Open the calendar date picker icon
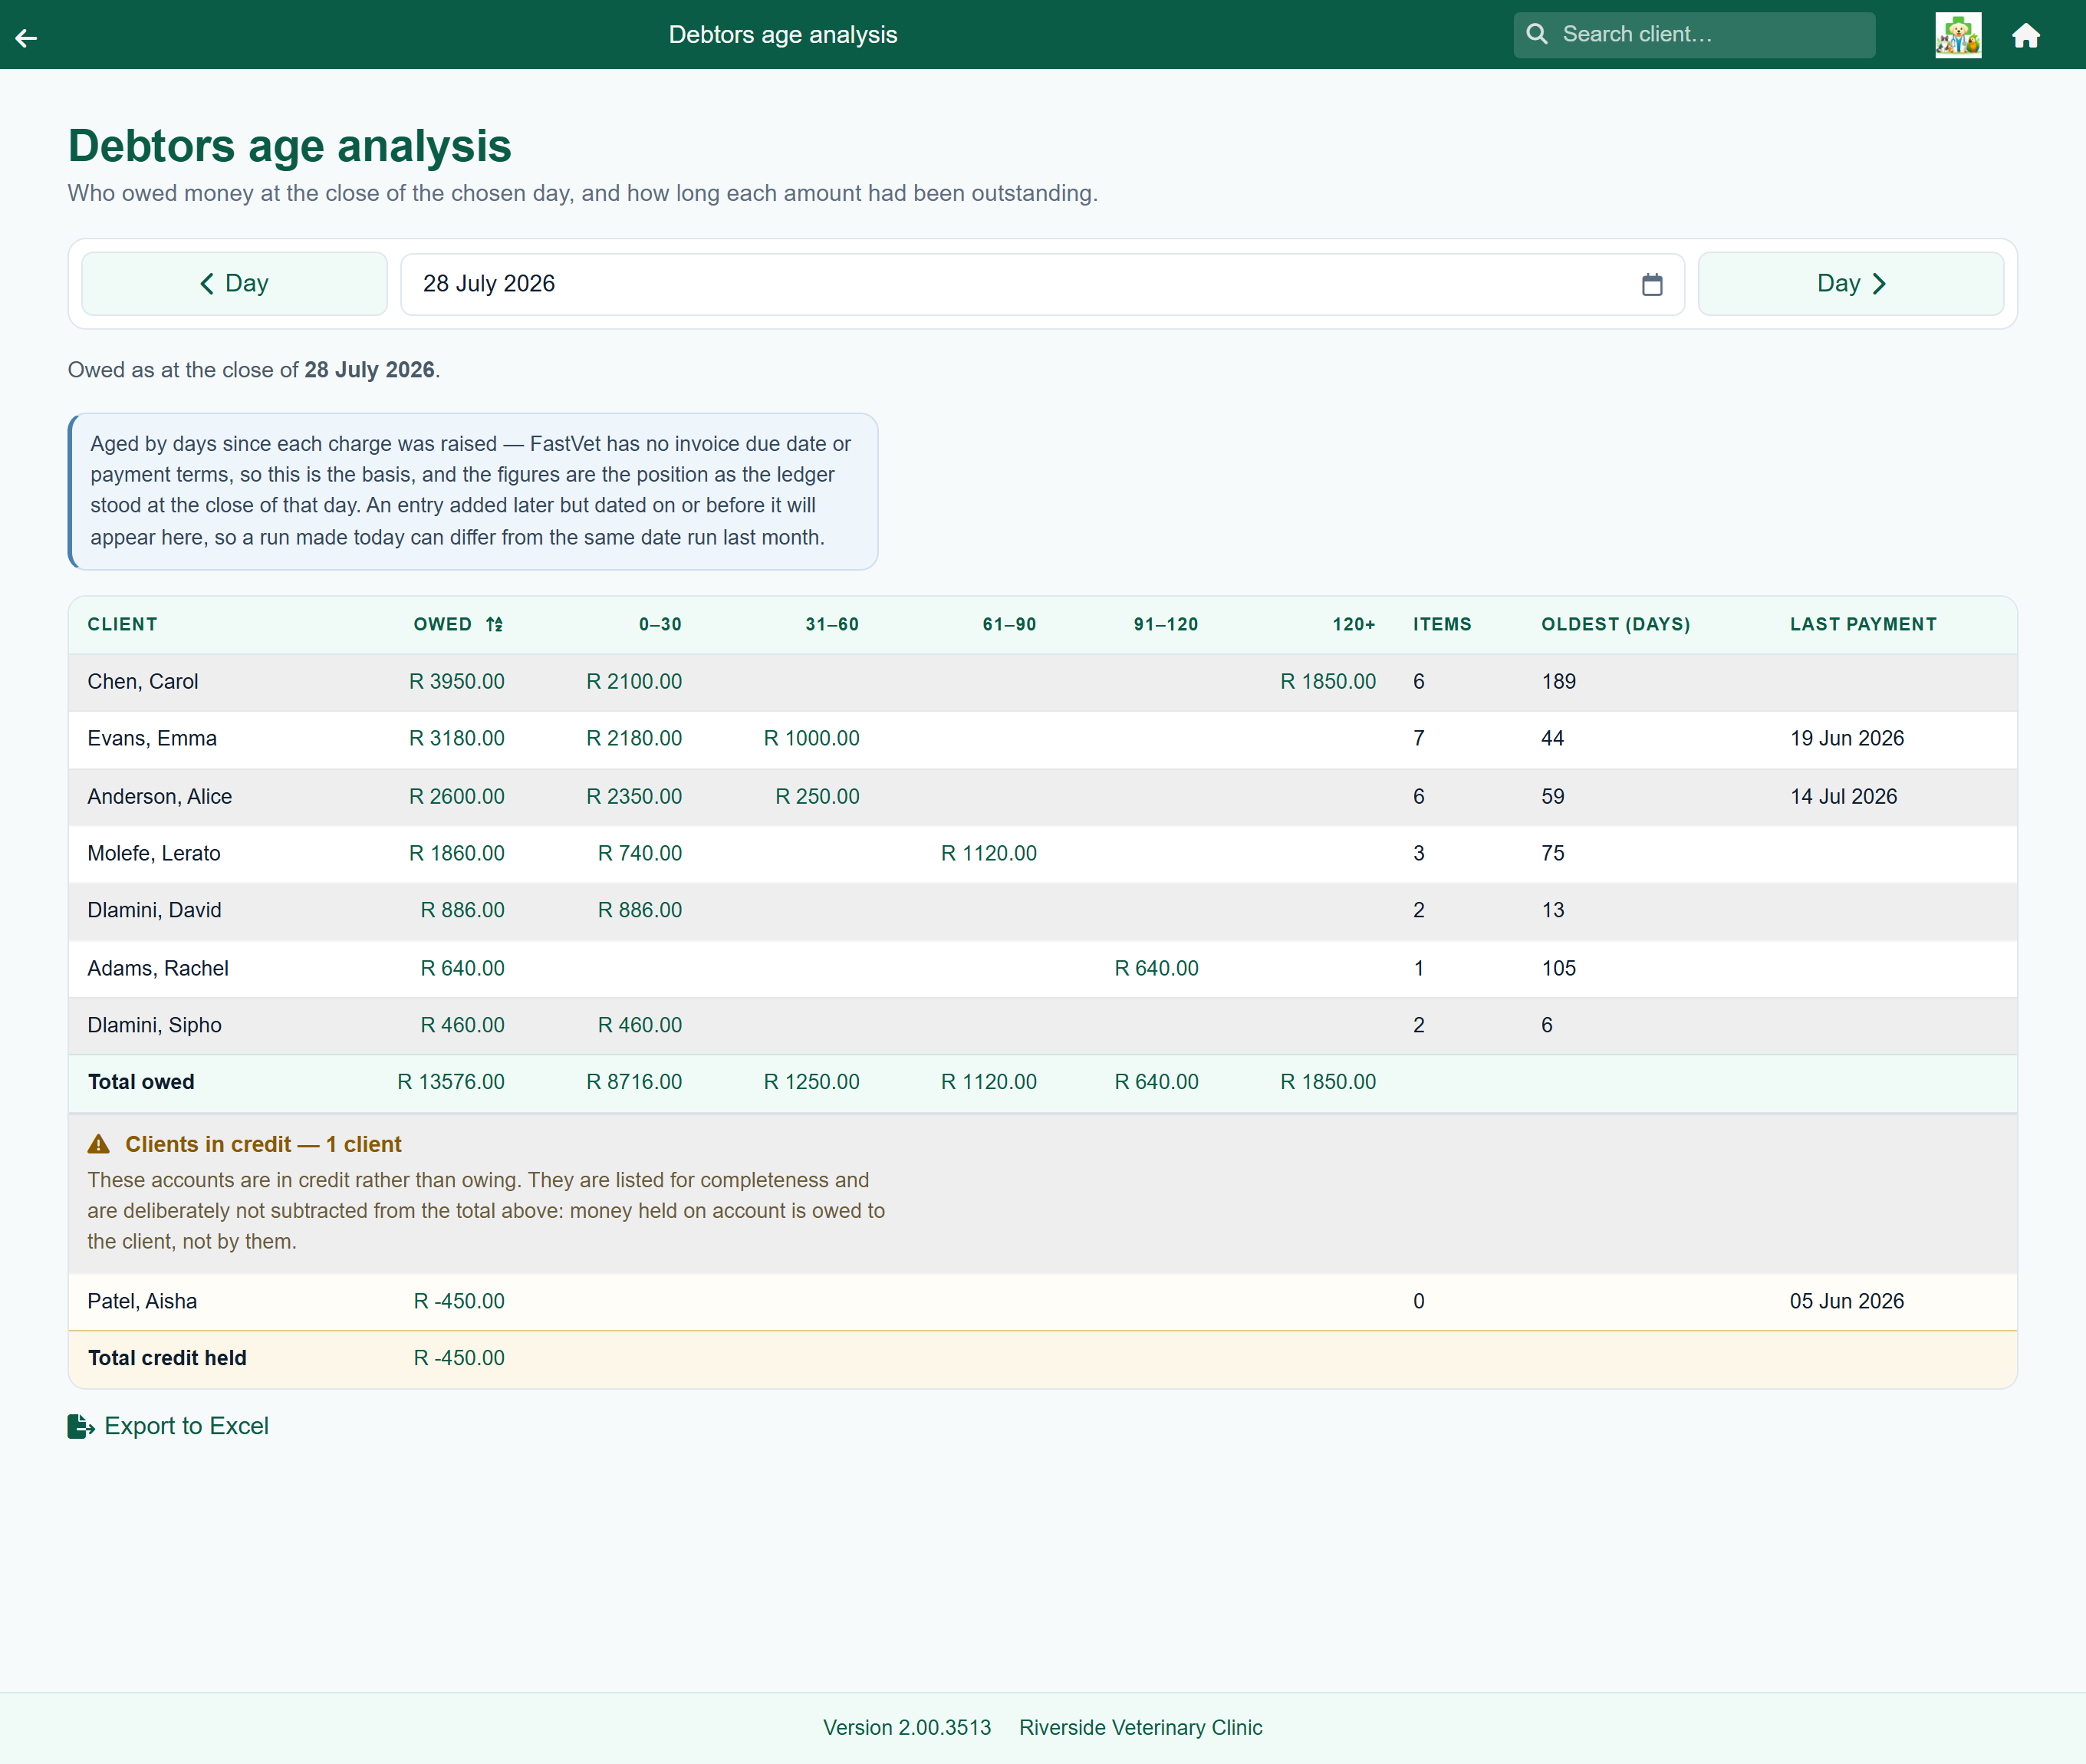 point(1652,284)
